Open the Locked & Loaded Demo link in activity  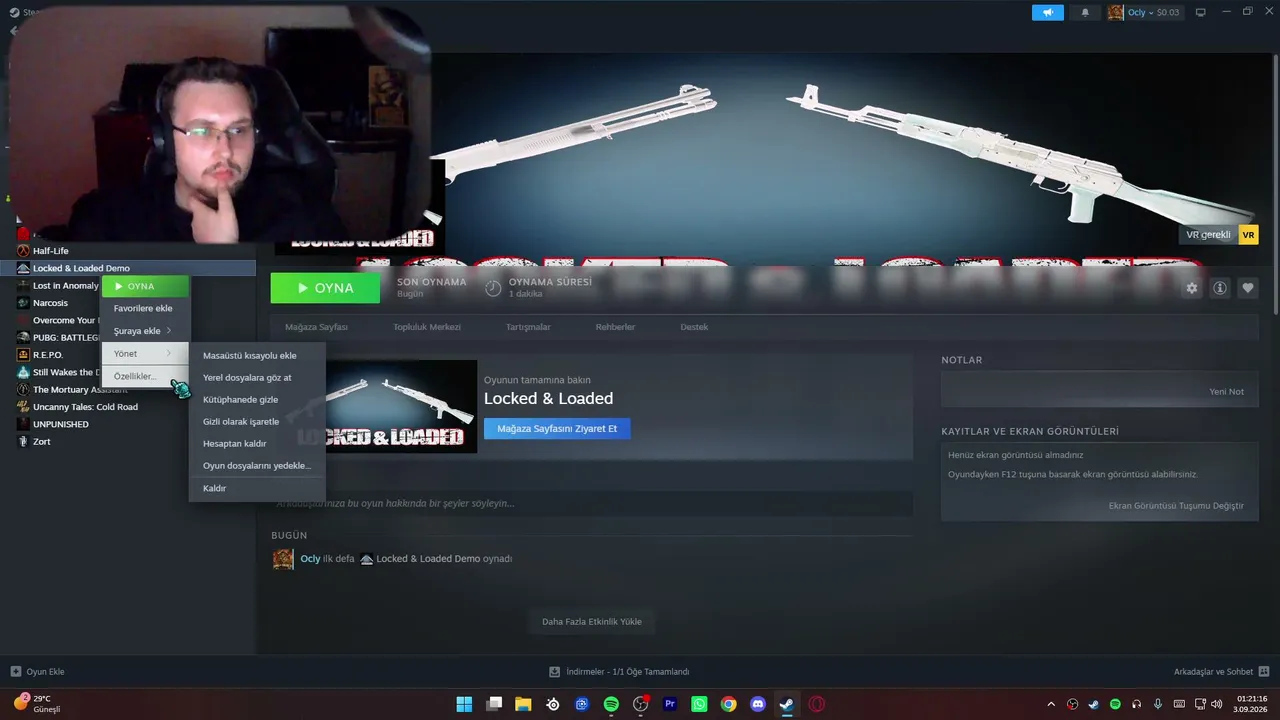click(428, 559)
